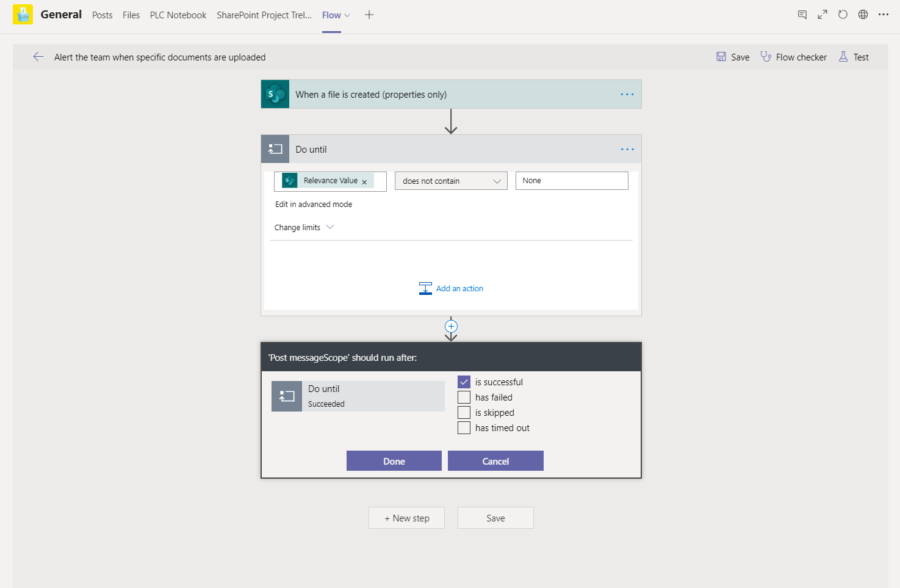
Task: Open the SharePoint trigger icon on the first step
Action: tap(274, 94)
